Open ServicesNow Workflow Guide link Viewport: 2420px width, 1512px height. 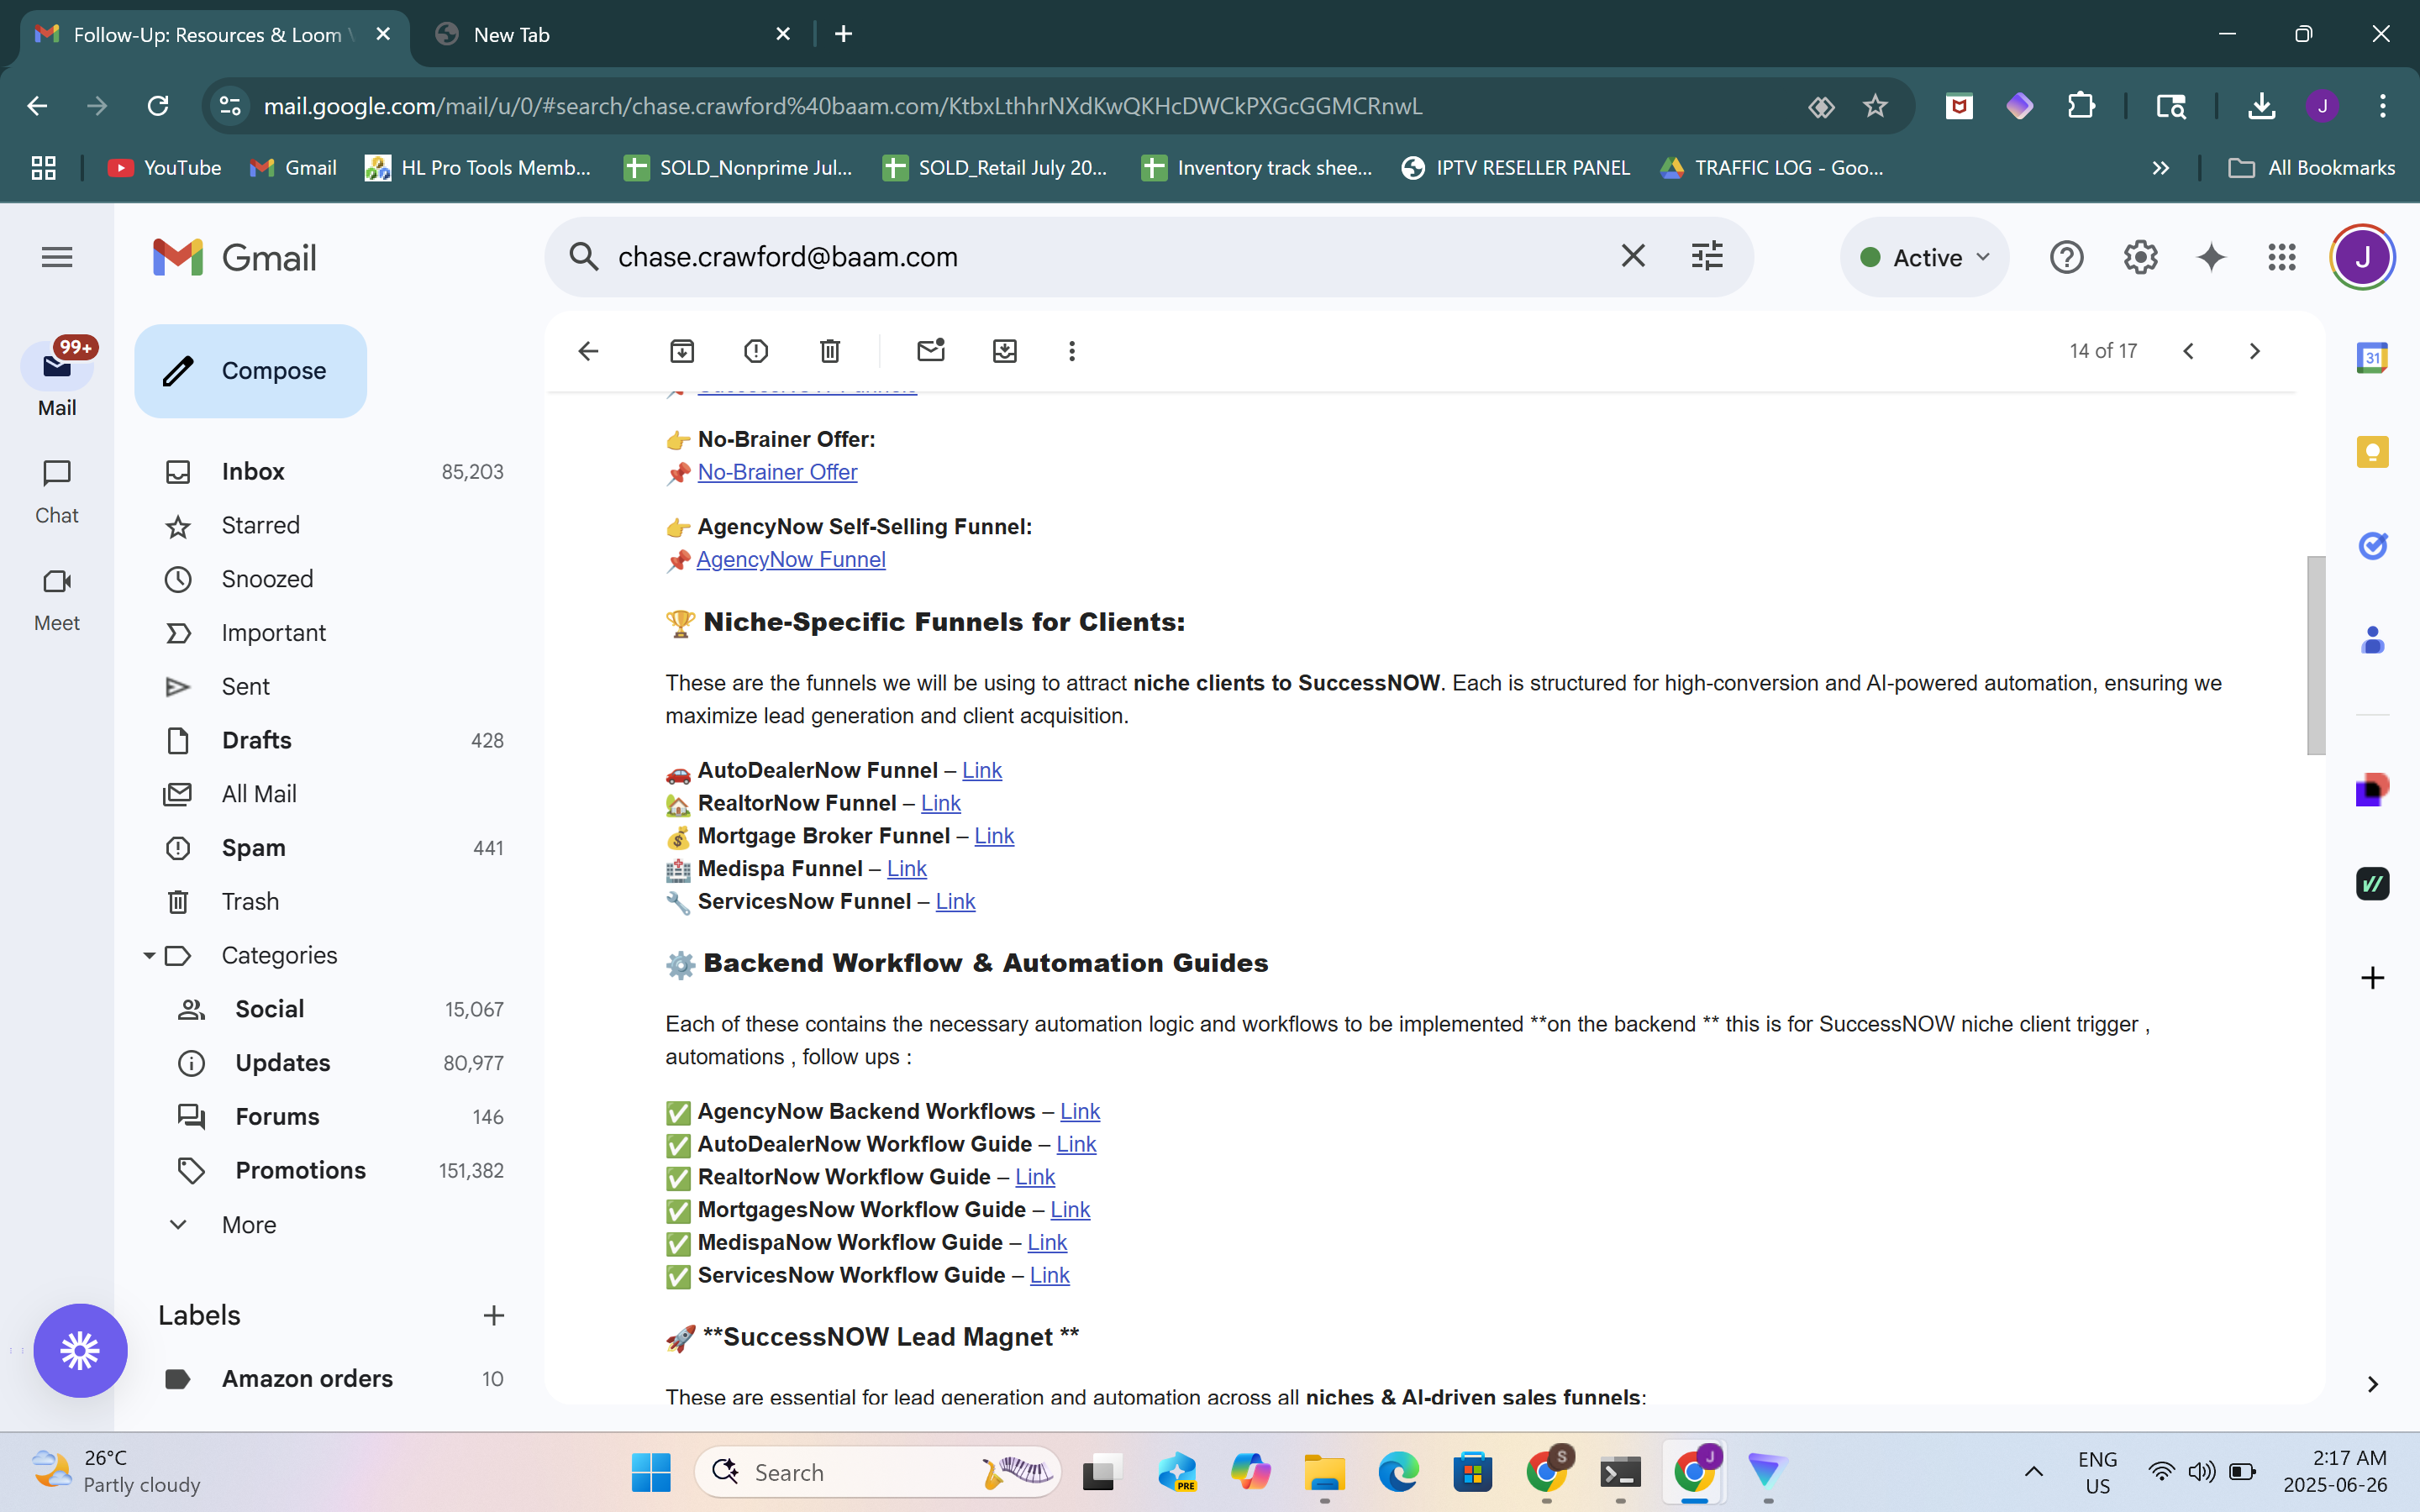pos(1049,1276)
